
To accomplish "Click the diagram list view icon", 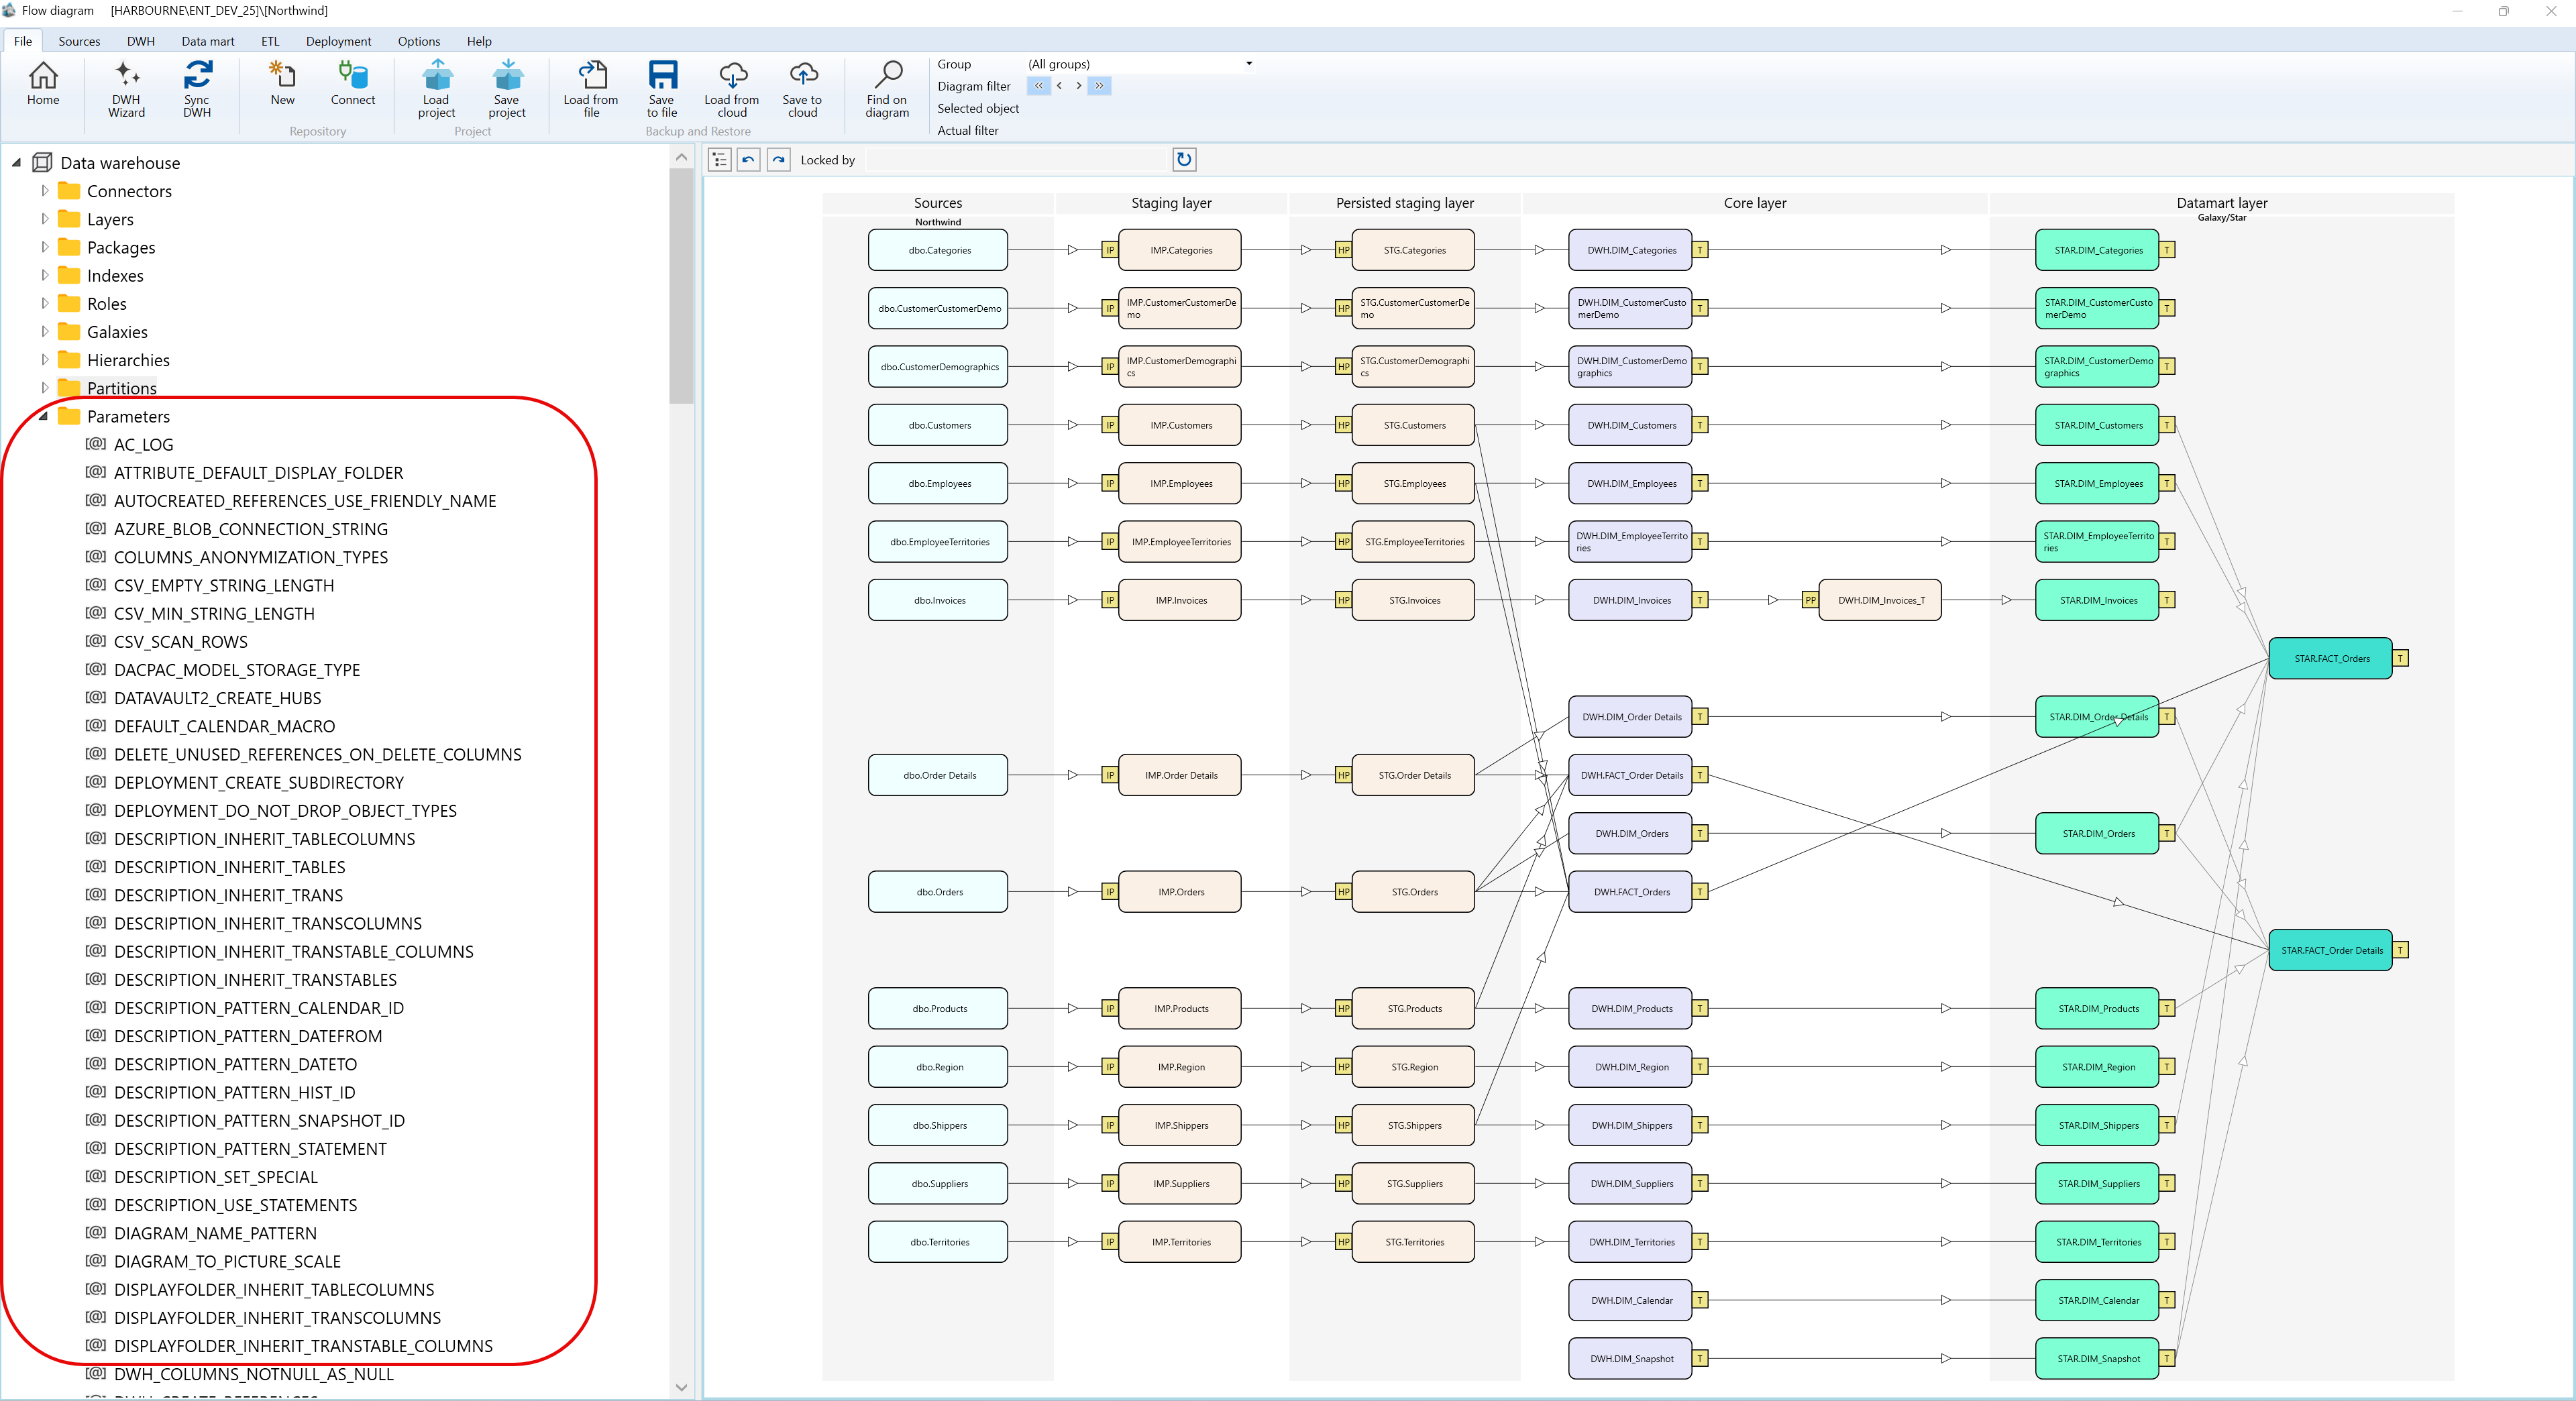I will coord(720,160).
